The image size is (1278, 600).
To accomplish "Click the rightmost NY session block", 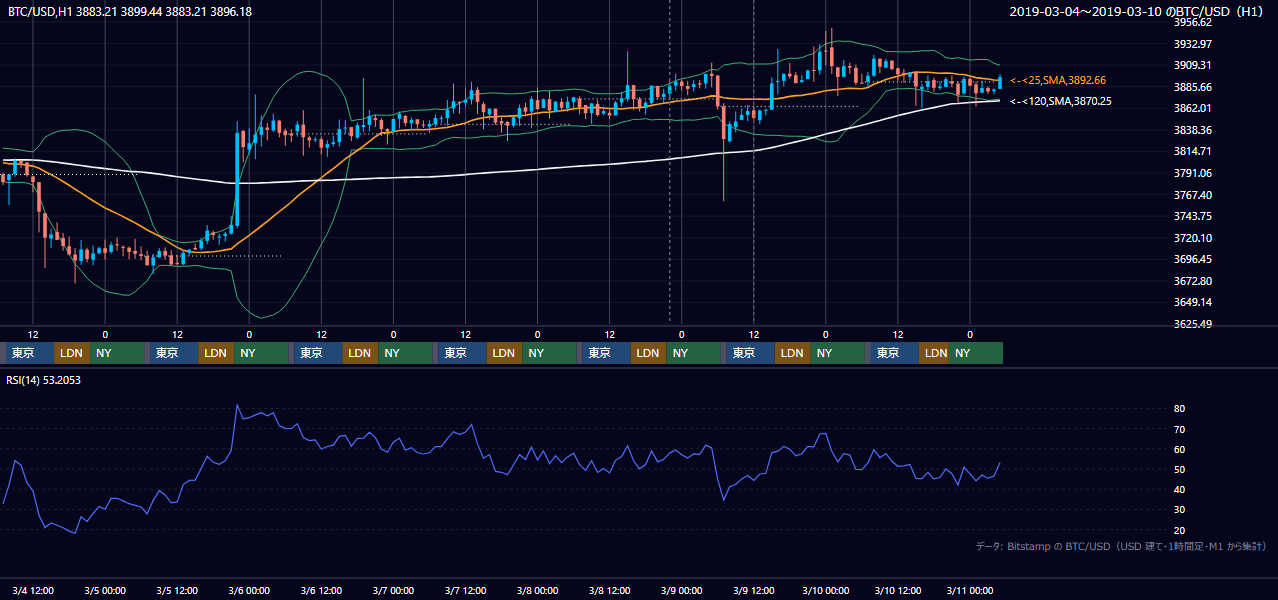I will (x=977, y=353).
